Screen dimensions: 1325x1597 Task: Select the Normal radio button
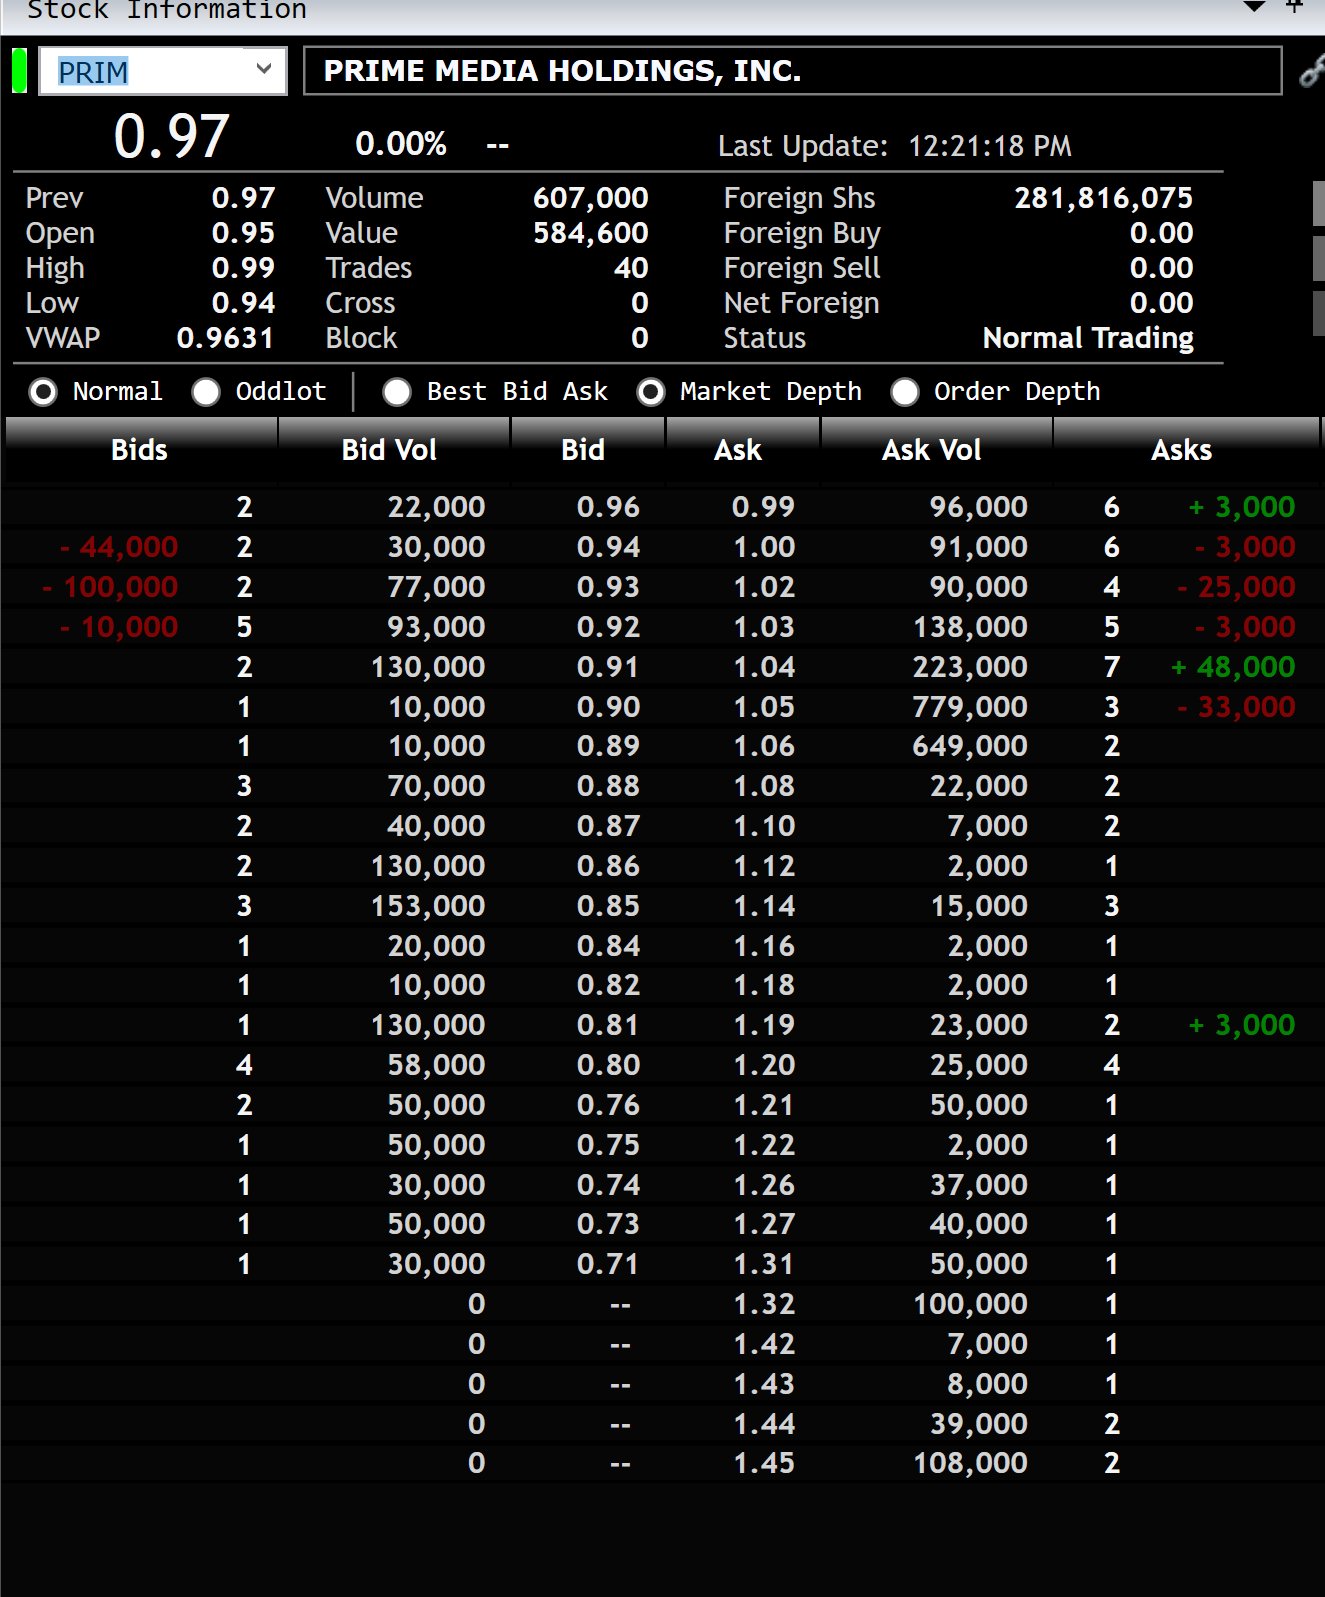43,392
